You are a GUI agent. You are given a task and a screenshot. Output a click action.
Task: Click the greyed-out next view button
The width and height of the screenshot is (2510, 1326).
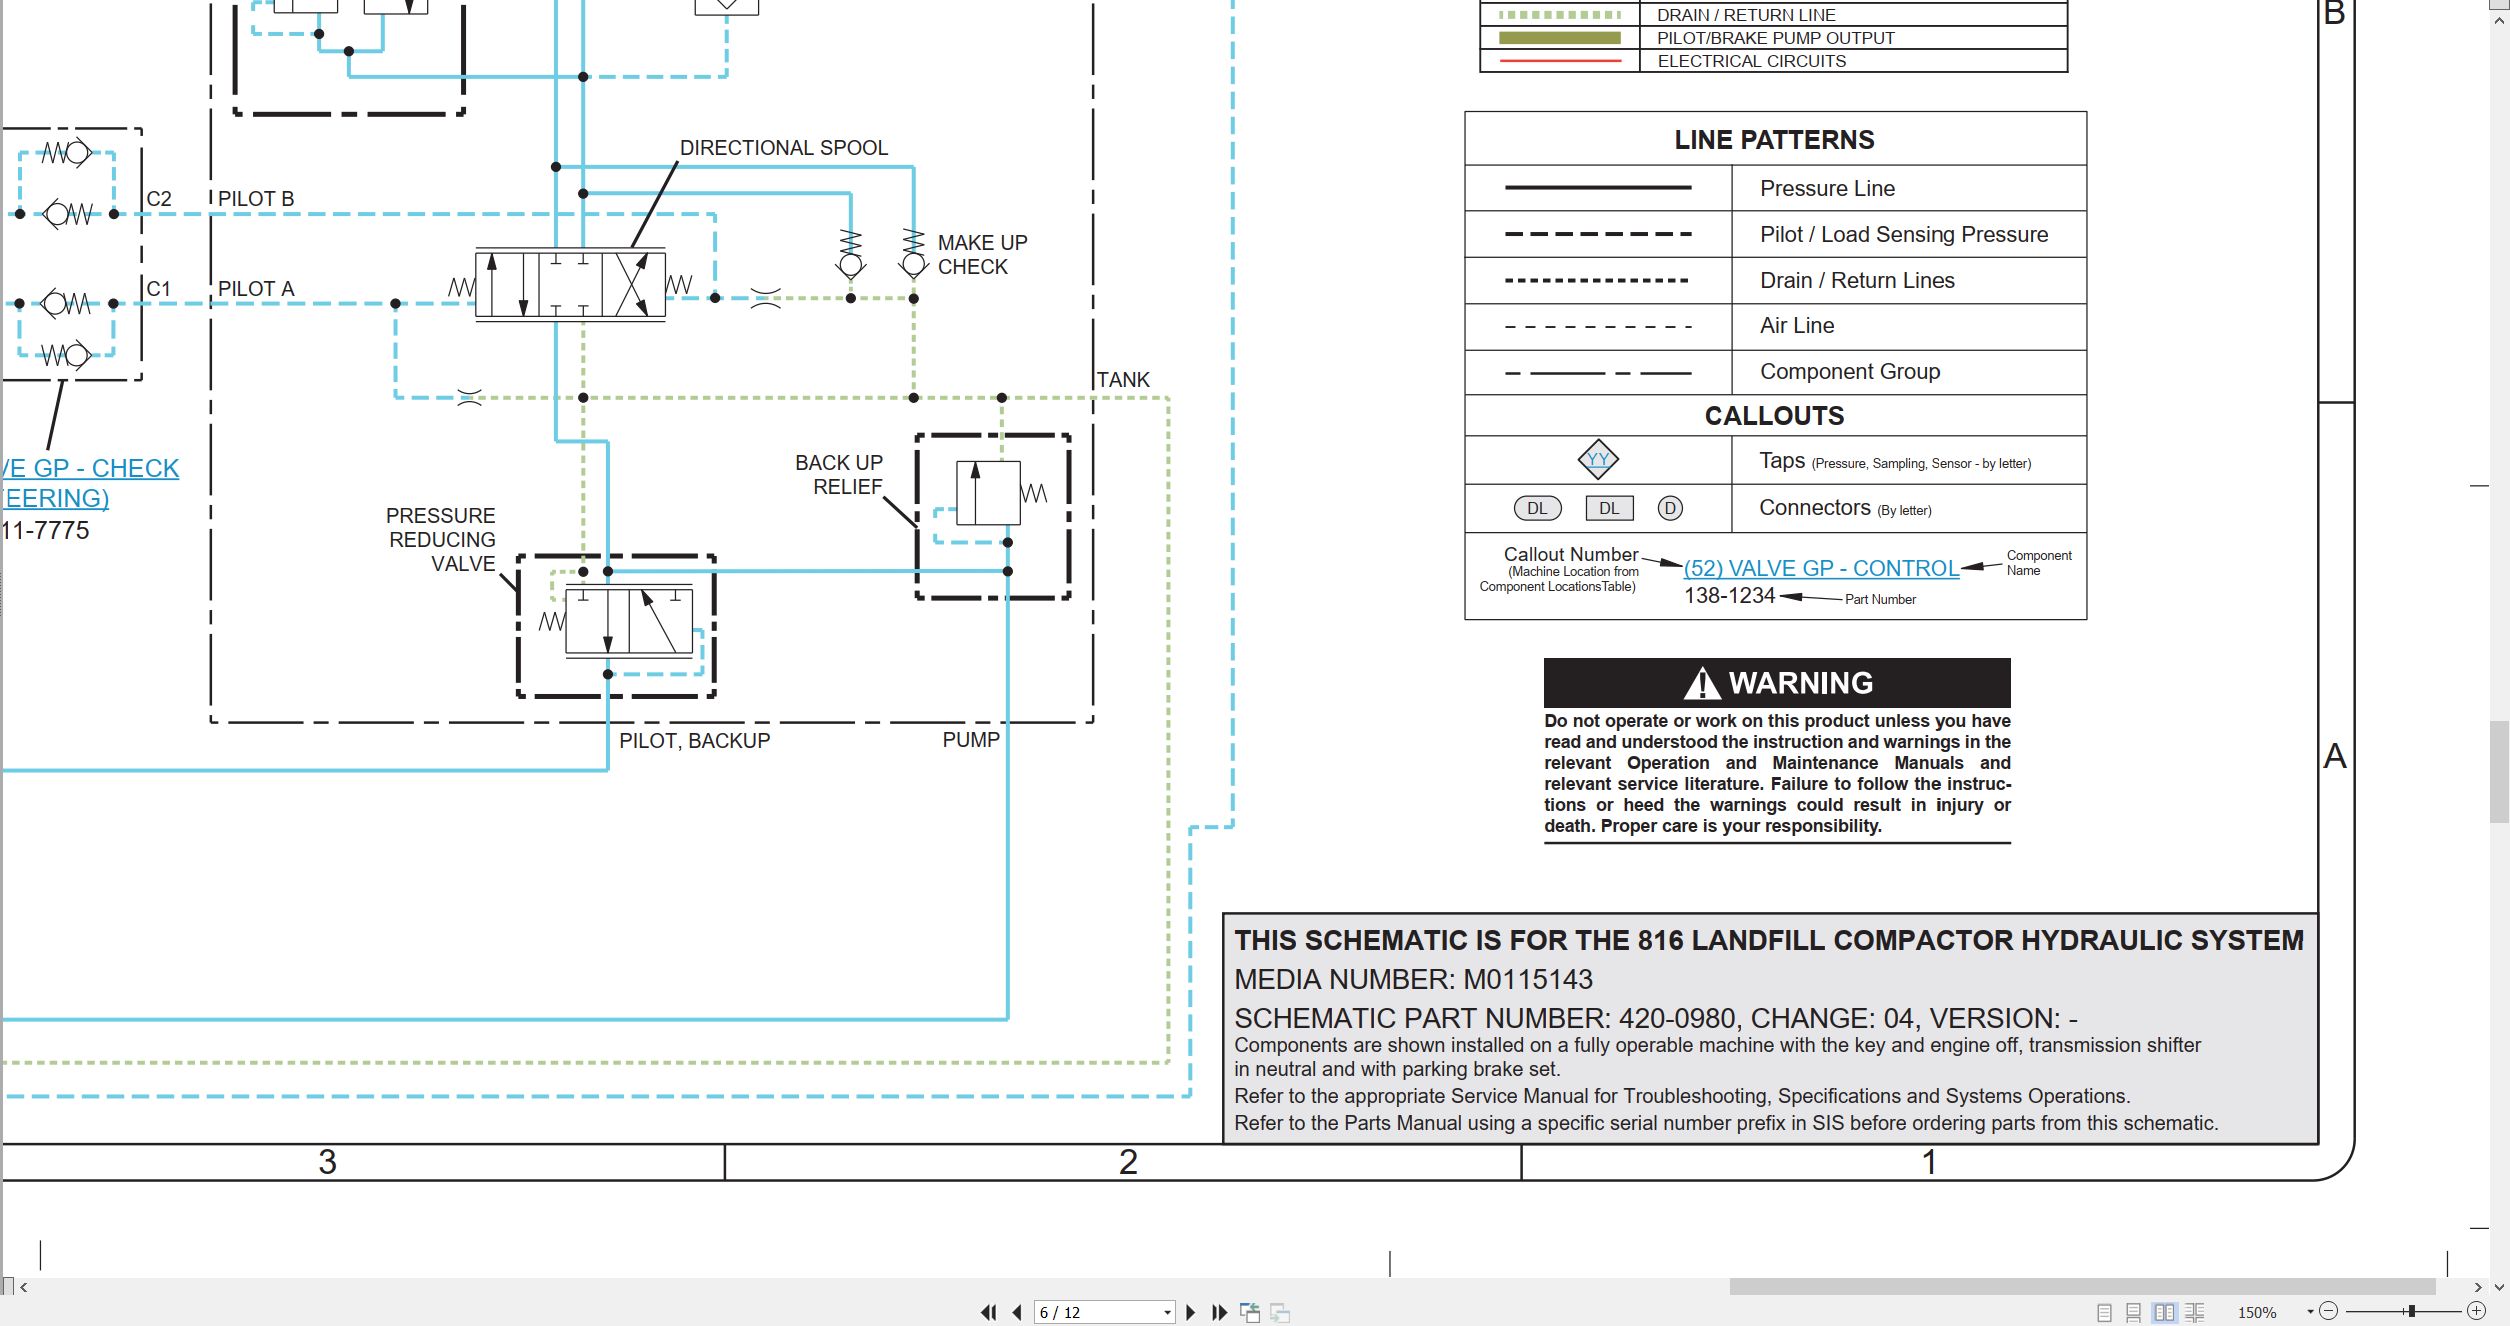pyautogui.click(x=1280, y=1312)
